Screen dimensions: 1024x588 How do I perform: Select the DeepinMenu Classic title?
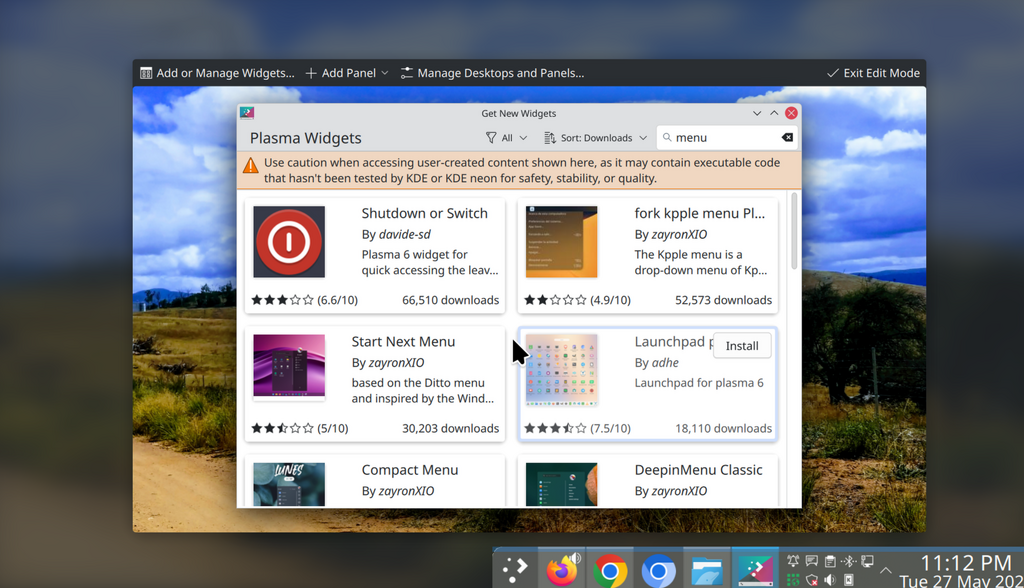tap(698, 470)
